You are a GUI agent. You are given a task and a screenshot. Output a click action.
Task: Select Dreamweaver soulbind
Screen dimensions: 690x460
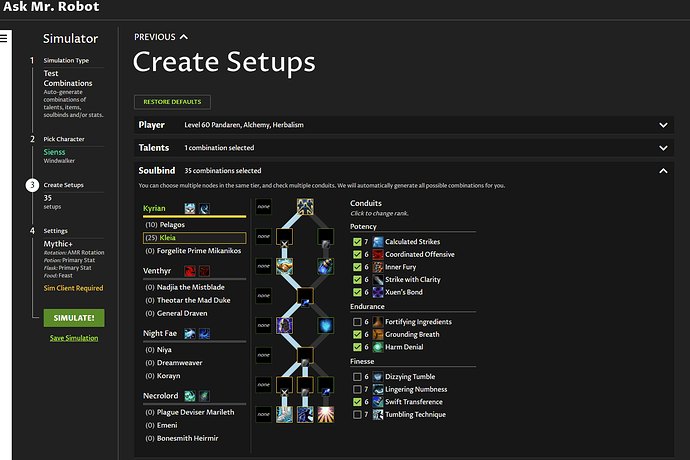click(194, 363)
